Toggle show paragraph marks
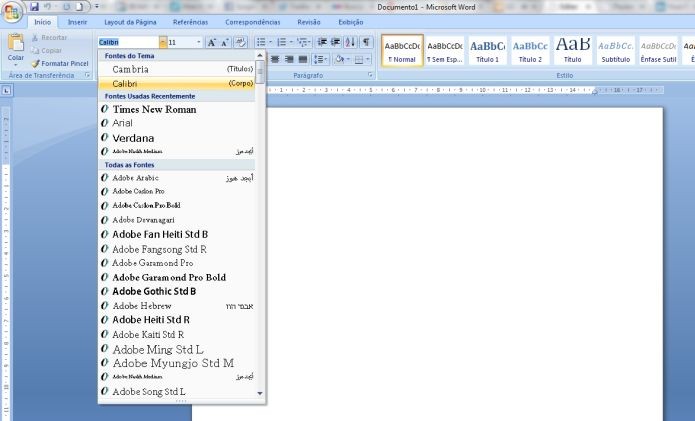Viewport: 695px width, 421px height. 366,42
